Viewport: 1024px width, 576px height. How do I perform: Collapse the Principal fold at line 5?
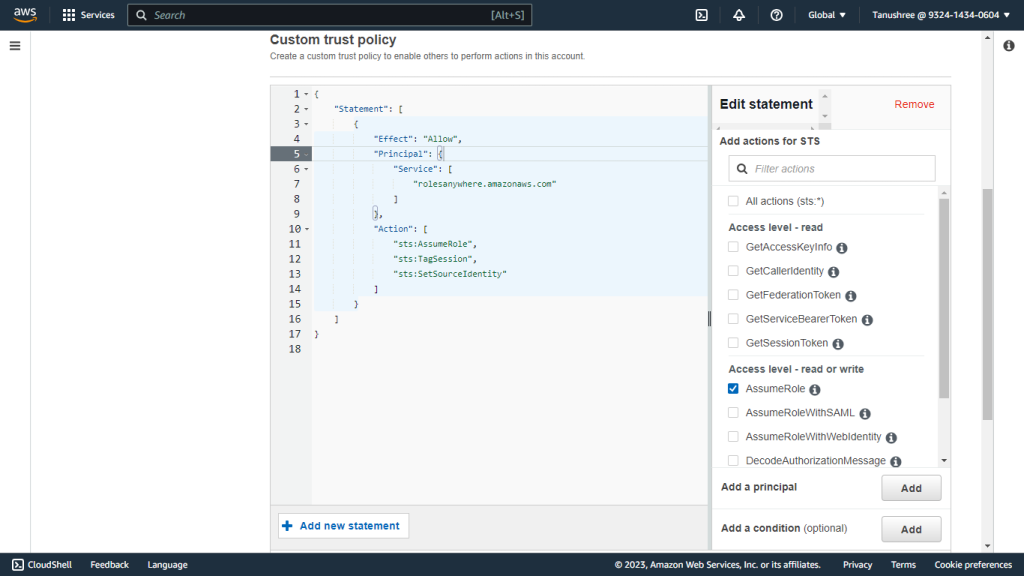(306, 154)
